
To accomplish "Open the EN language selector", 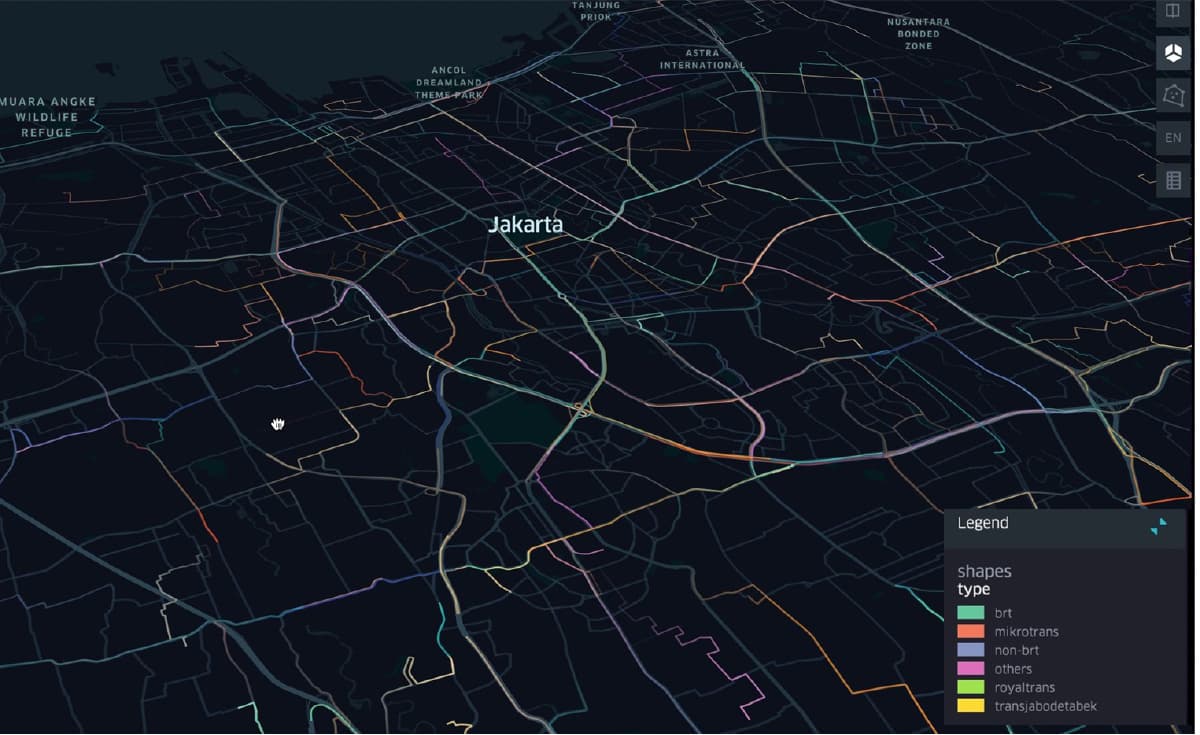I will click(1173, 137).
